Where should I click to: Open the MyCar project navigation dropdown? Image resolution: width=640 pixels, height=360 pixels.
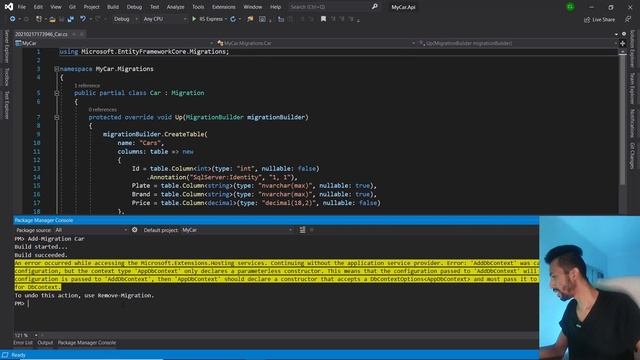114,43
